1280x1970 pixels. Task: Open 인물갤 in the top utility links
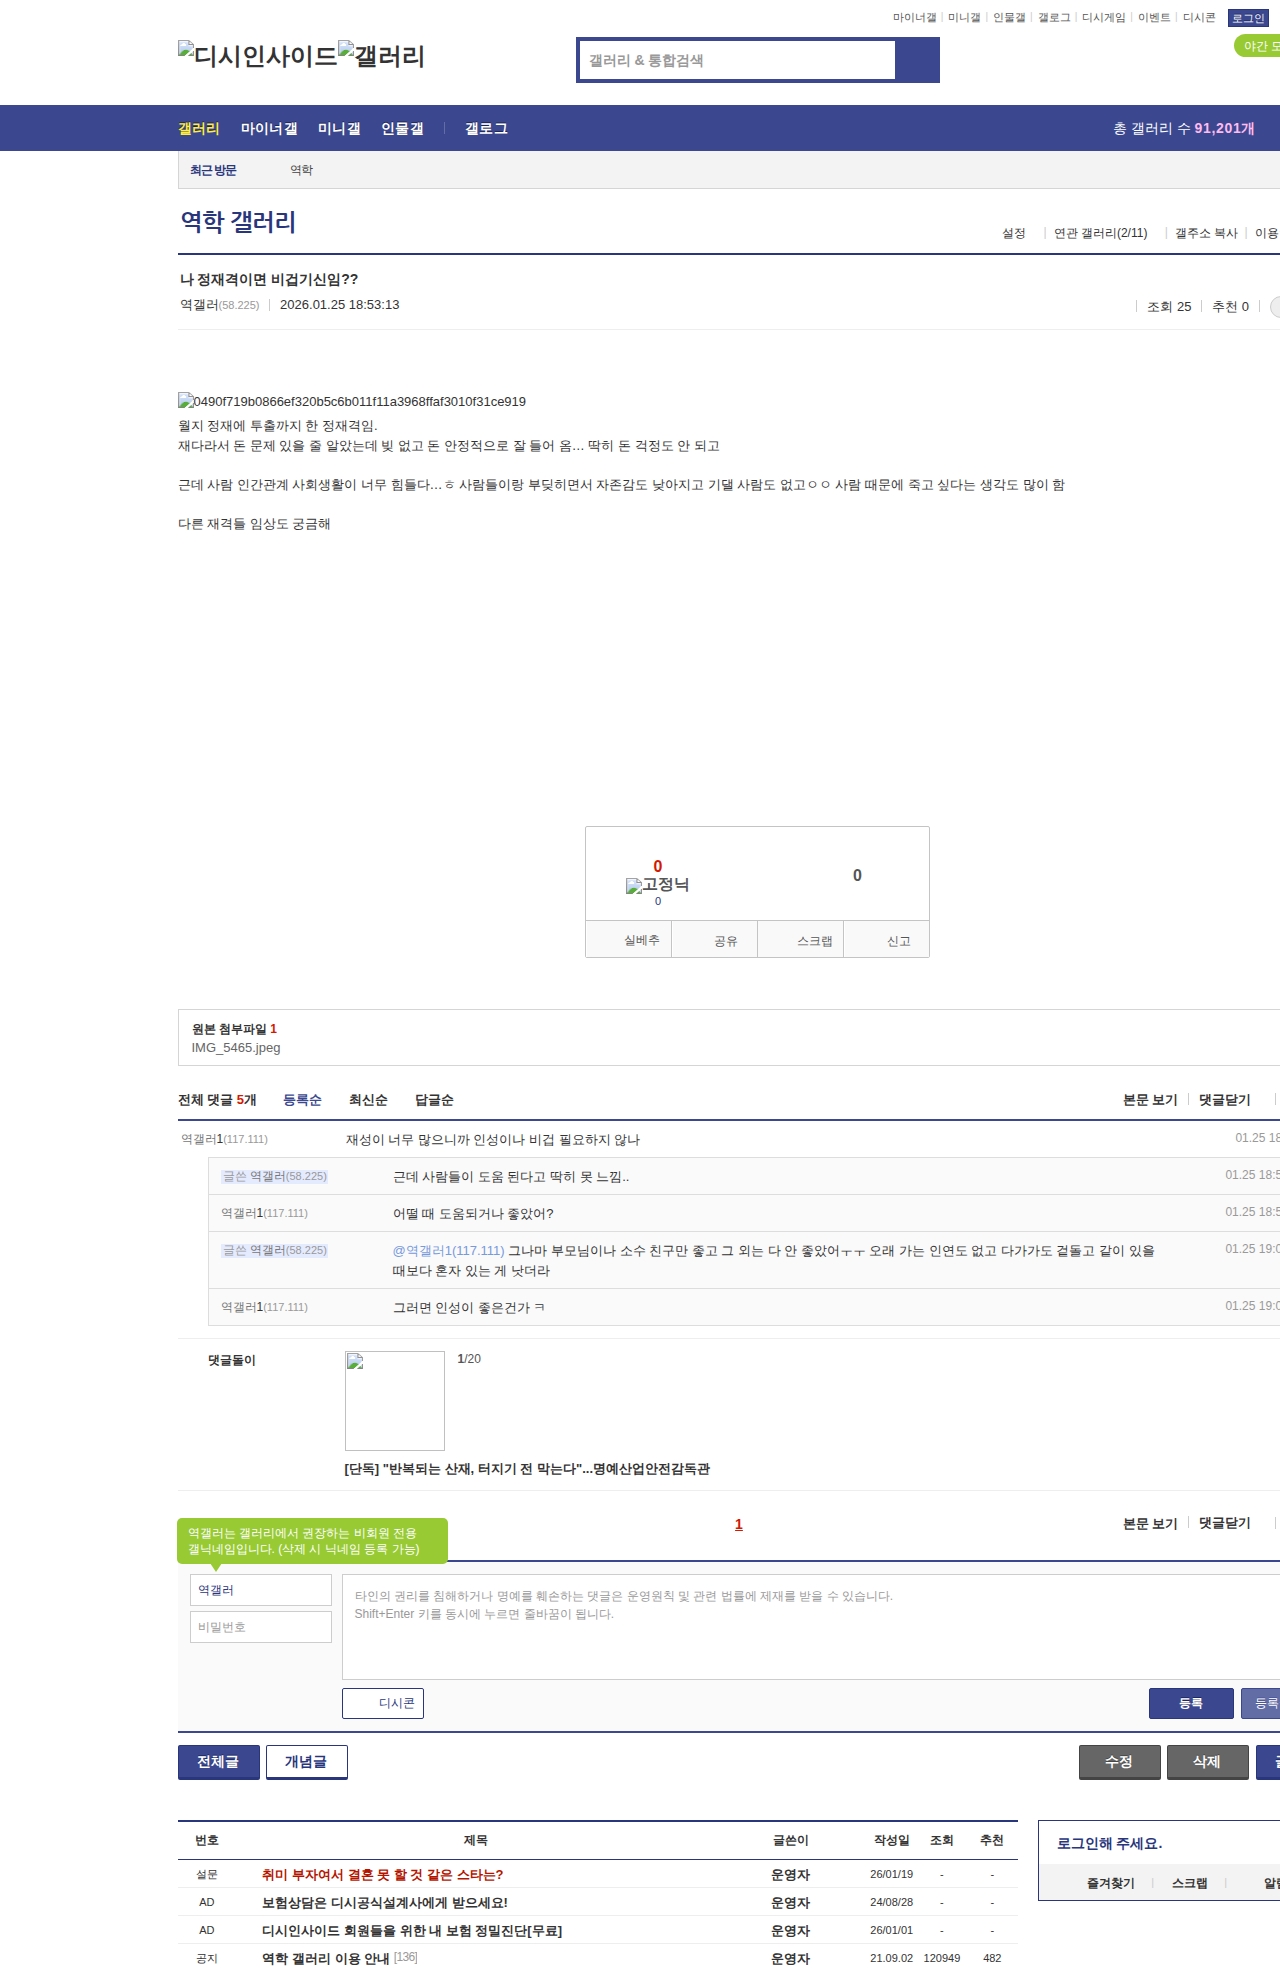(x=1009, y=18)
